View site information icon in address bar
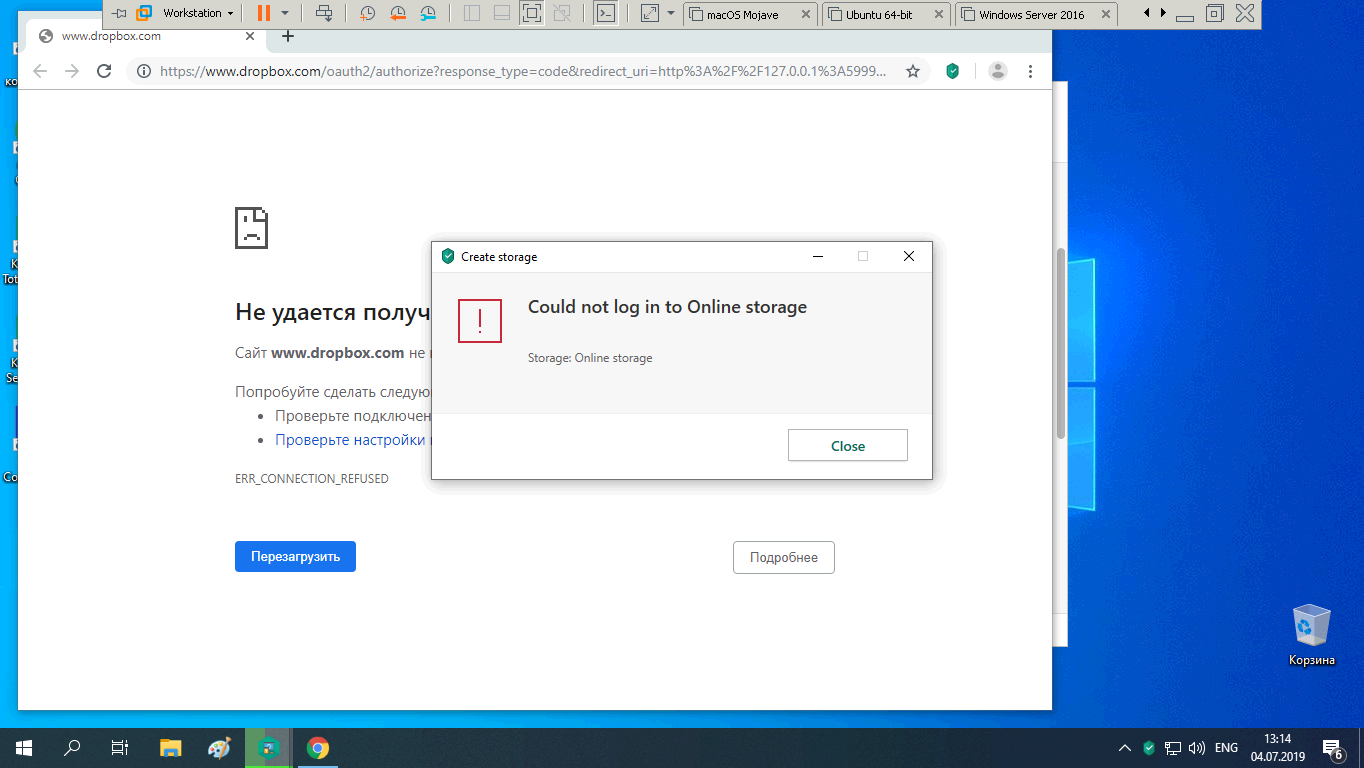 [x=144, y=71]
